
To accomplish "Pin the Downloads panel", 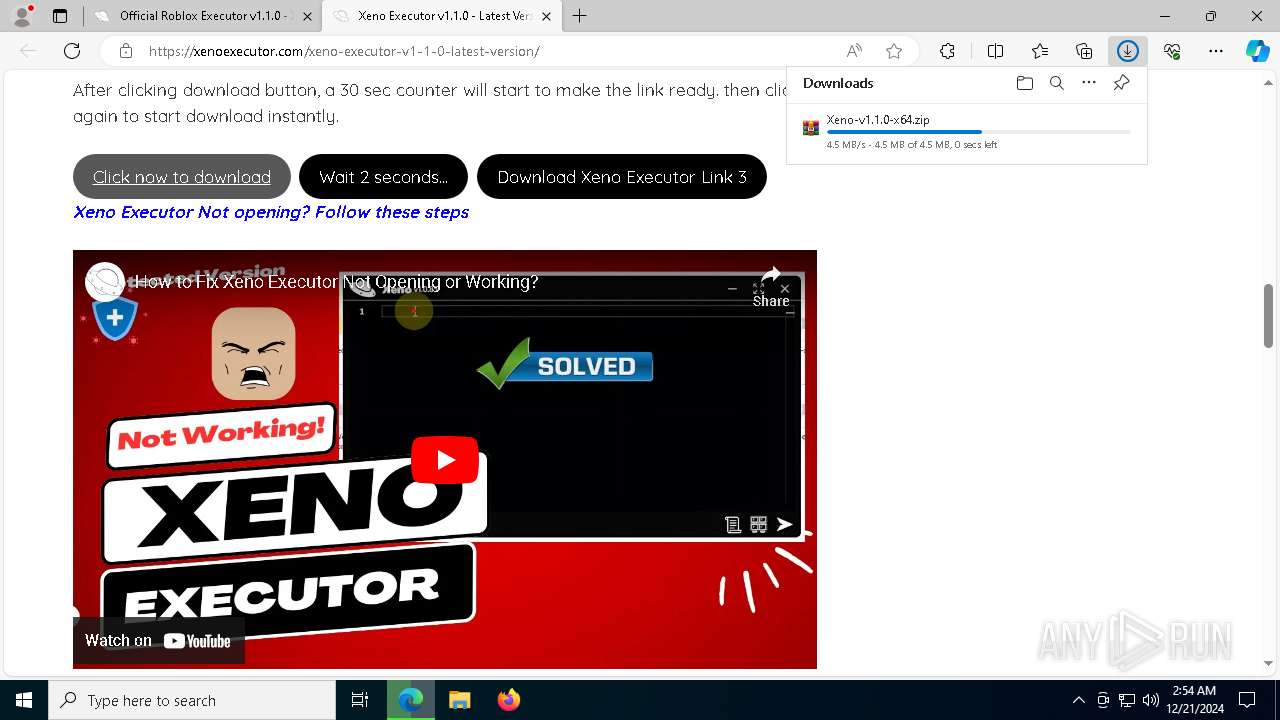I will 1122,83.
